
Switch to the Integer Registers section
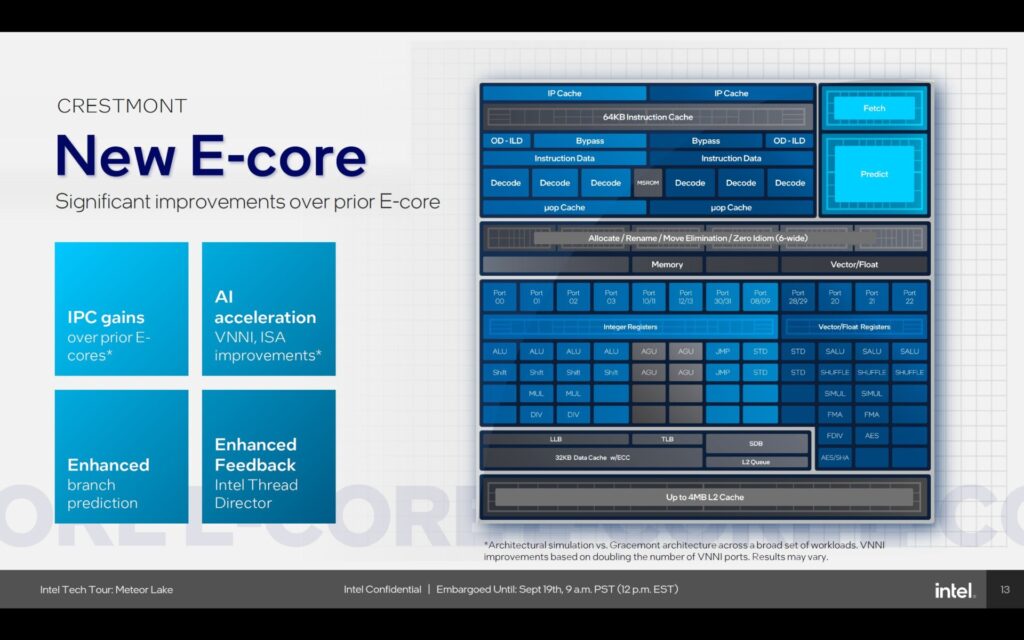[630, 328]
